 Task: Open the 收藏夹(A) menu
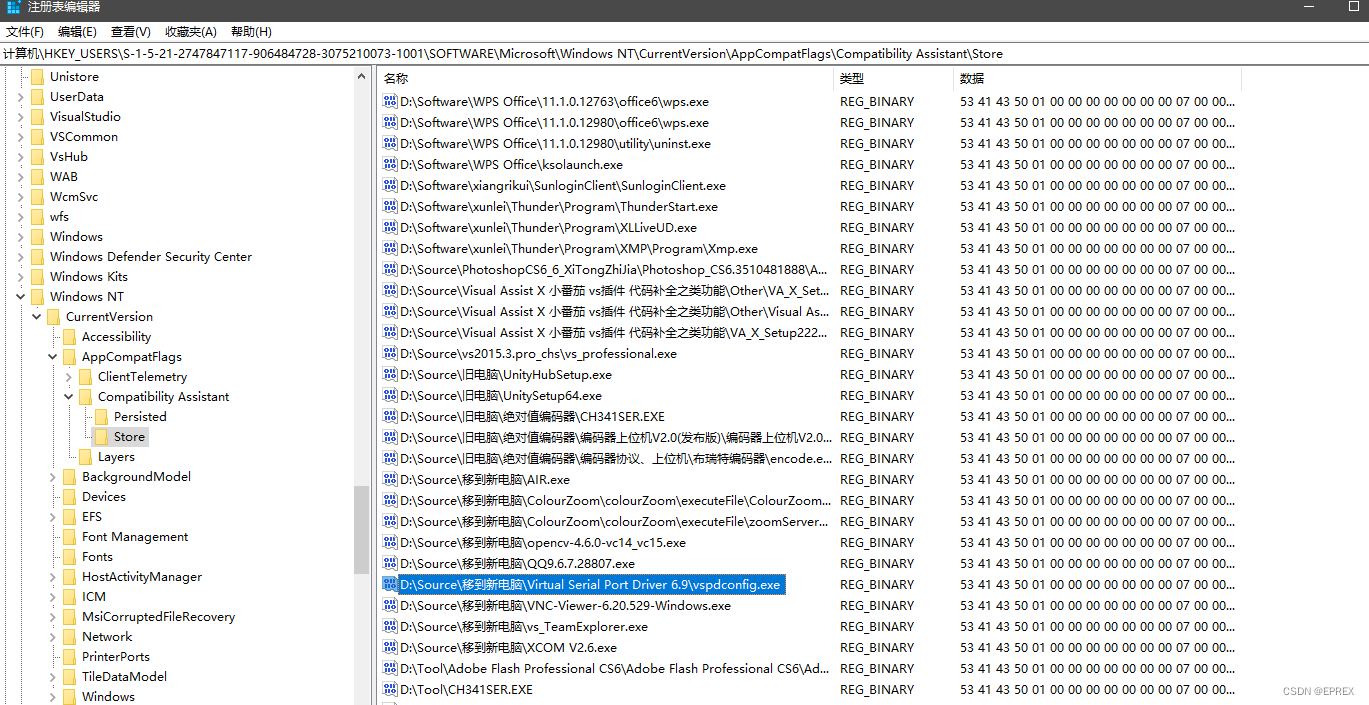(190, 32)
